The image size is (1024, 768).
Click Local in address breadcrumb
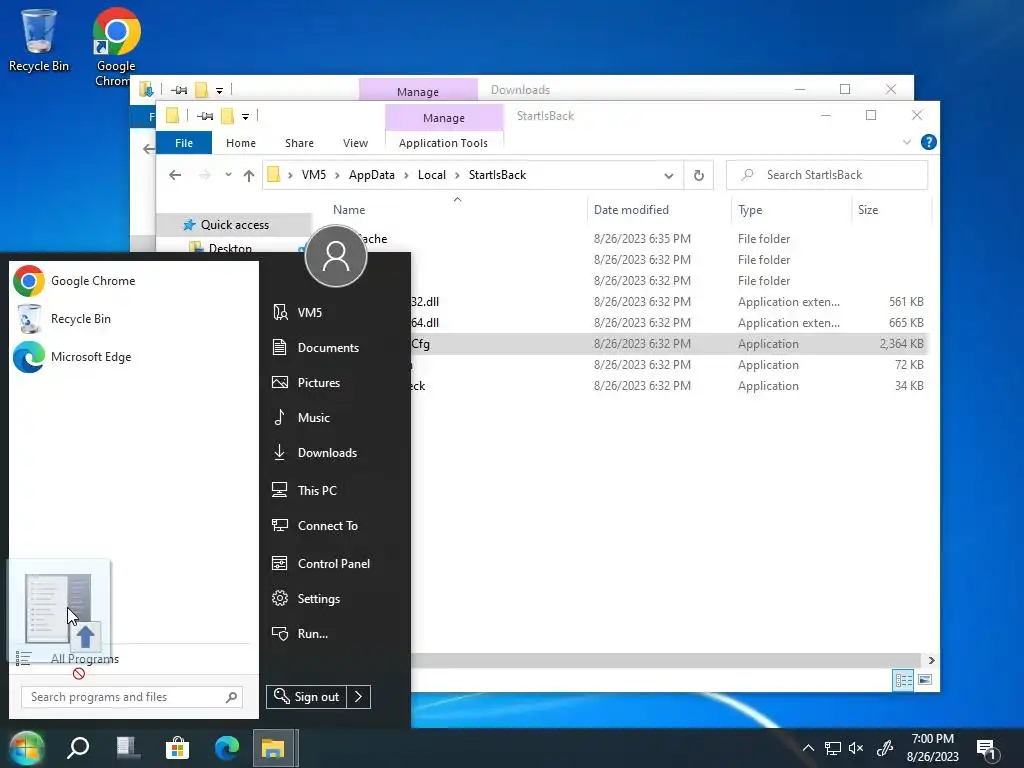(x=432, y=175)
